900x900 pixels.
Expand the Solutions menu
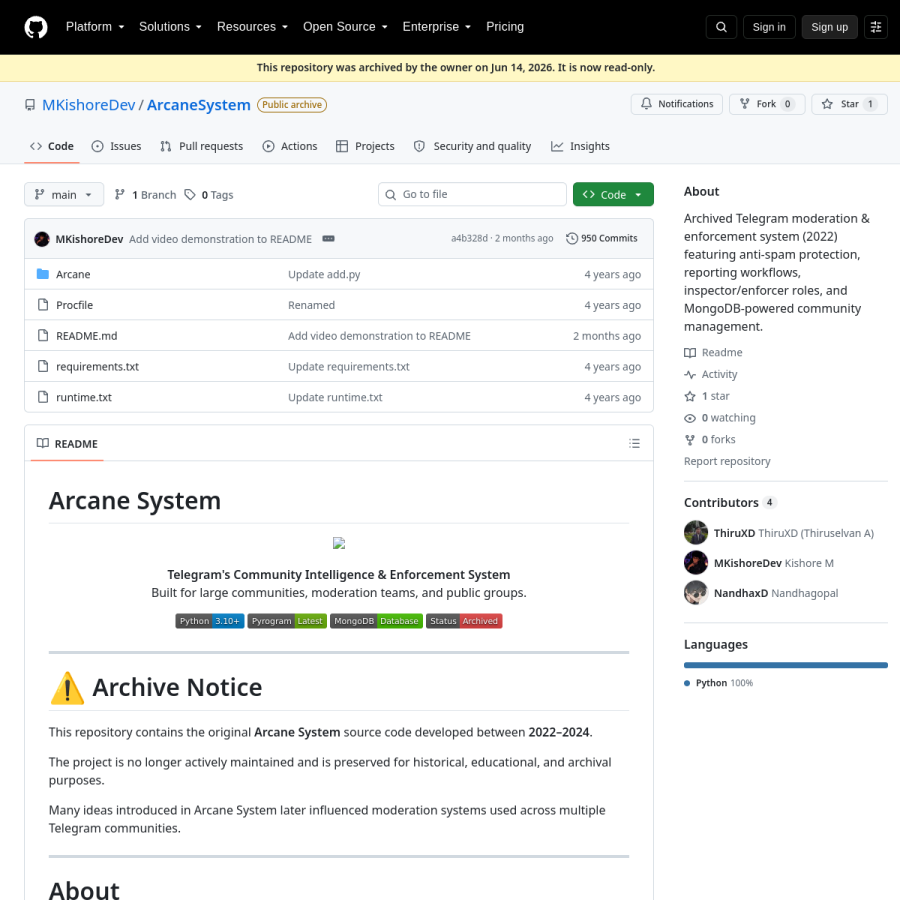[x=170, y=27]
